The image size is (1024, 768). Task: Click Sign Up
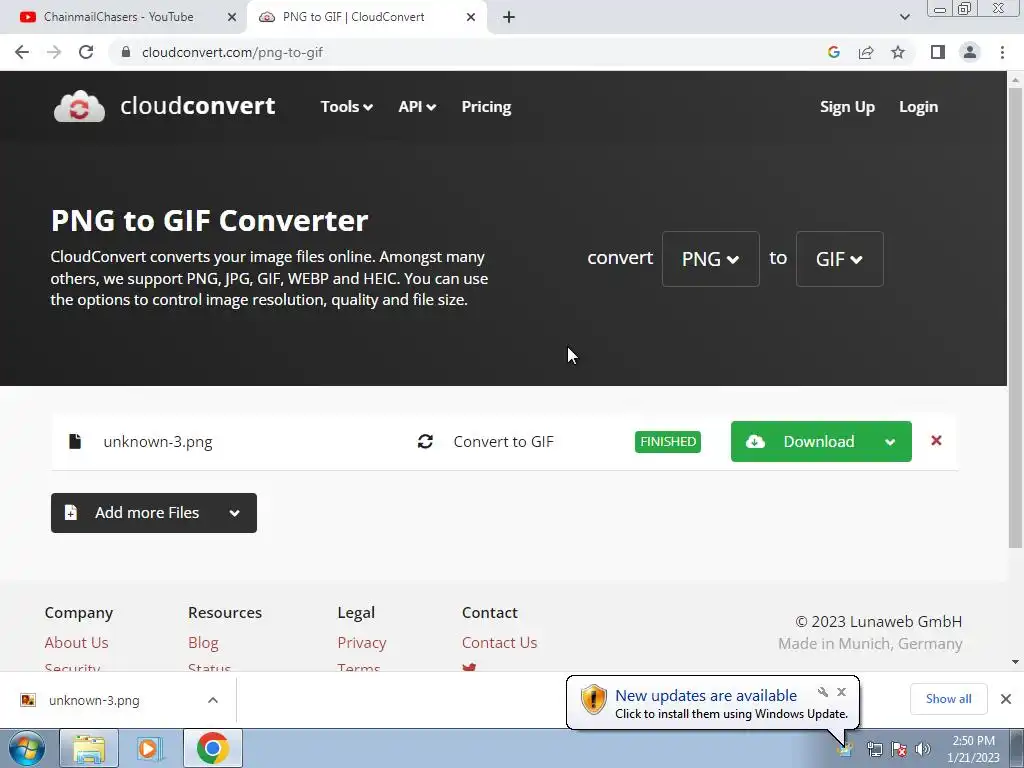pyautogui.click(x=847, y=106)
